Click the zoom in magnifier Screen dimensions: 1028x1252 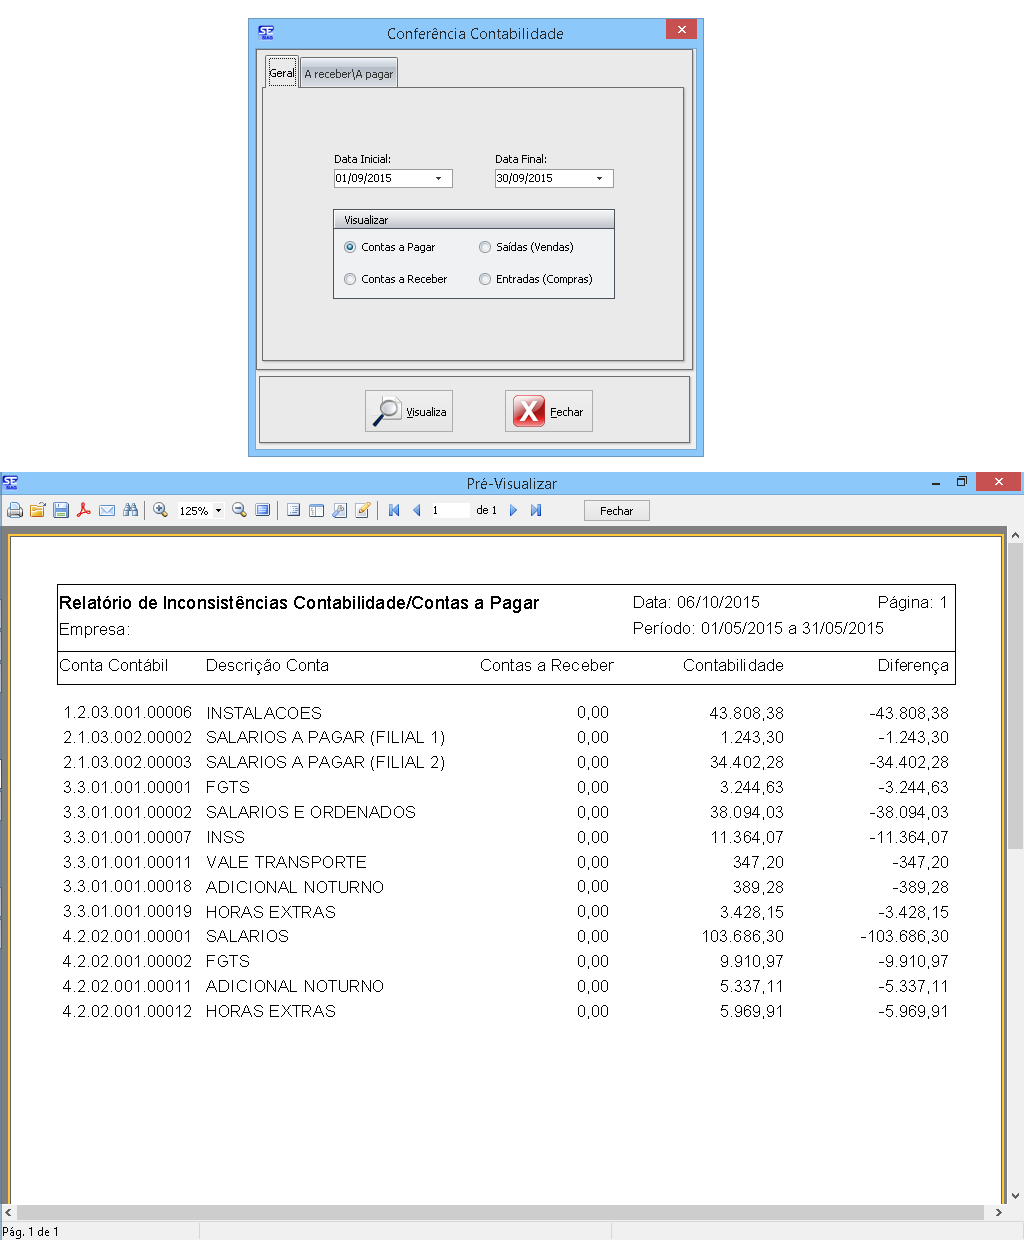160,511
